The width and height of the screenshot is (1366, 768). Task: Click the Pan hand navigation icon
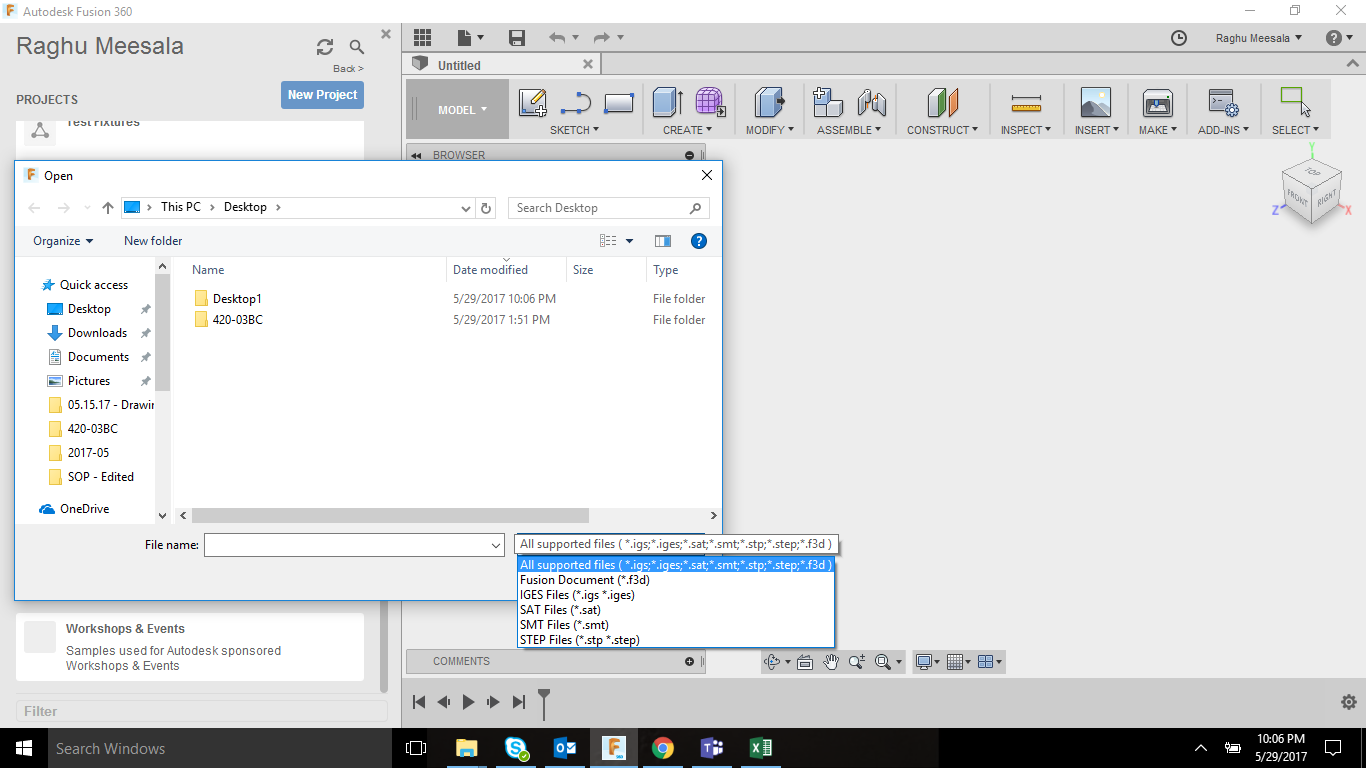[831, 662]
